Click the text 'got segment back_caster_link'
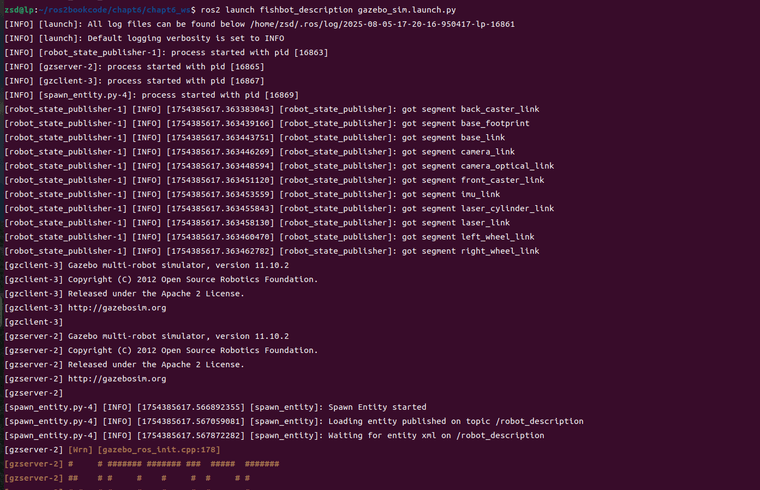Screen dimensions: 760x490 (470, 109)
